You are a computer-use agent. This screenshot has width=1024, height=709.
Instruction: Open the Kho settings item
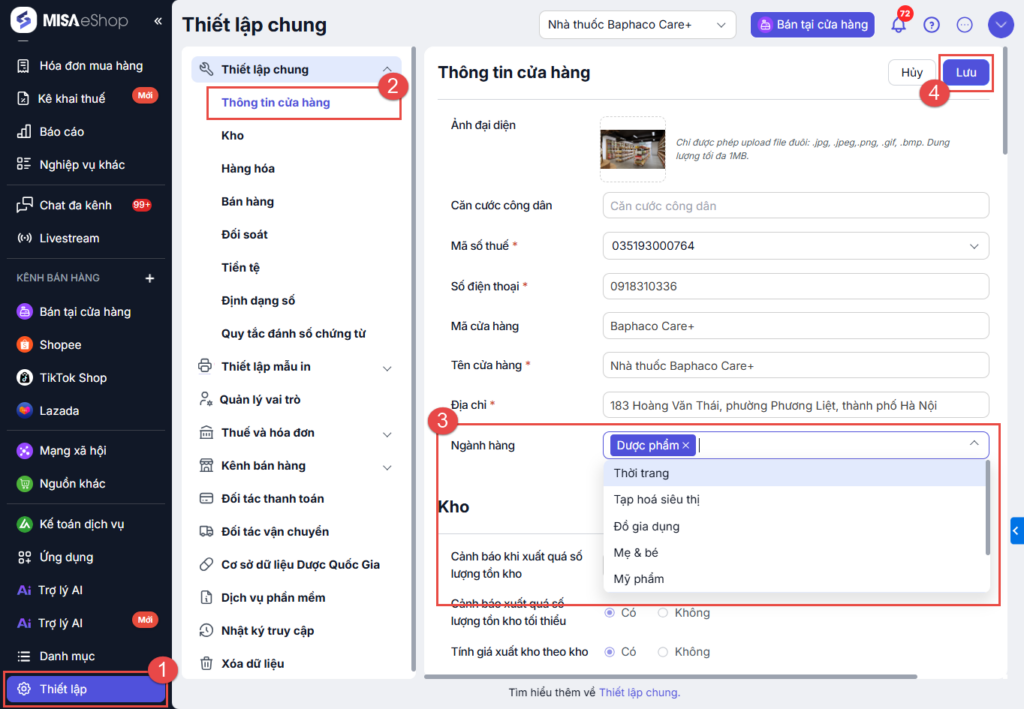pos(232,135)
